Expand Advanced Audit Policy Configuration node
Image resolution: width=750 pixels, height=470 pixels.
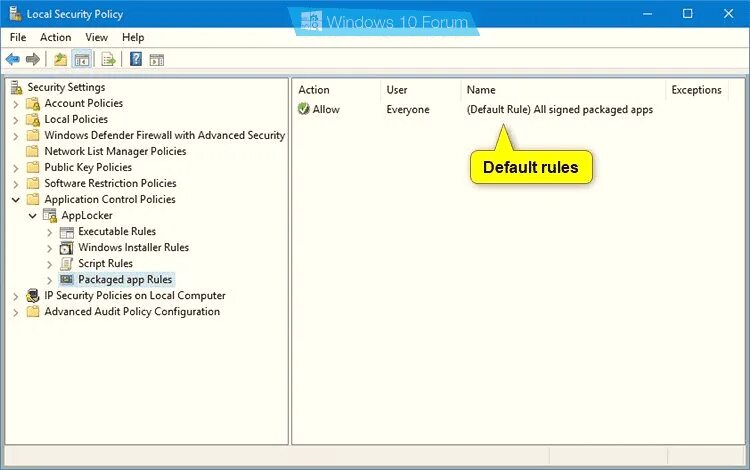point(16,313)
